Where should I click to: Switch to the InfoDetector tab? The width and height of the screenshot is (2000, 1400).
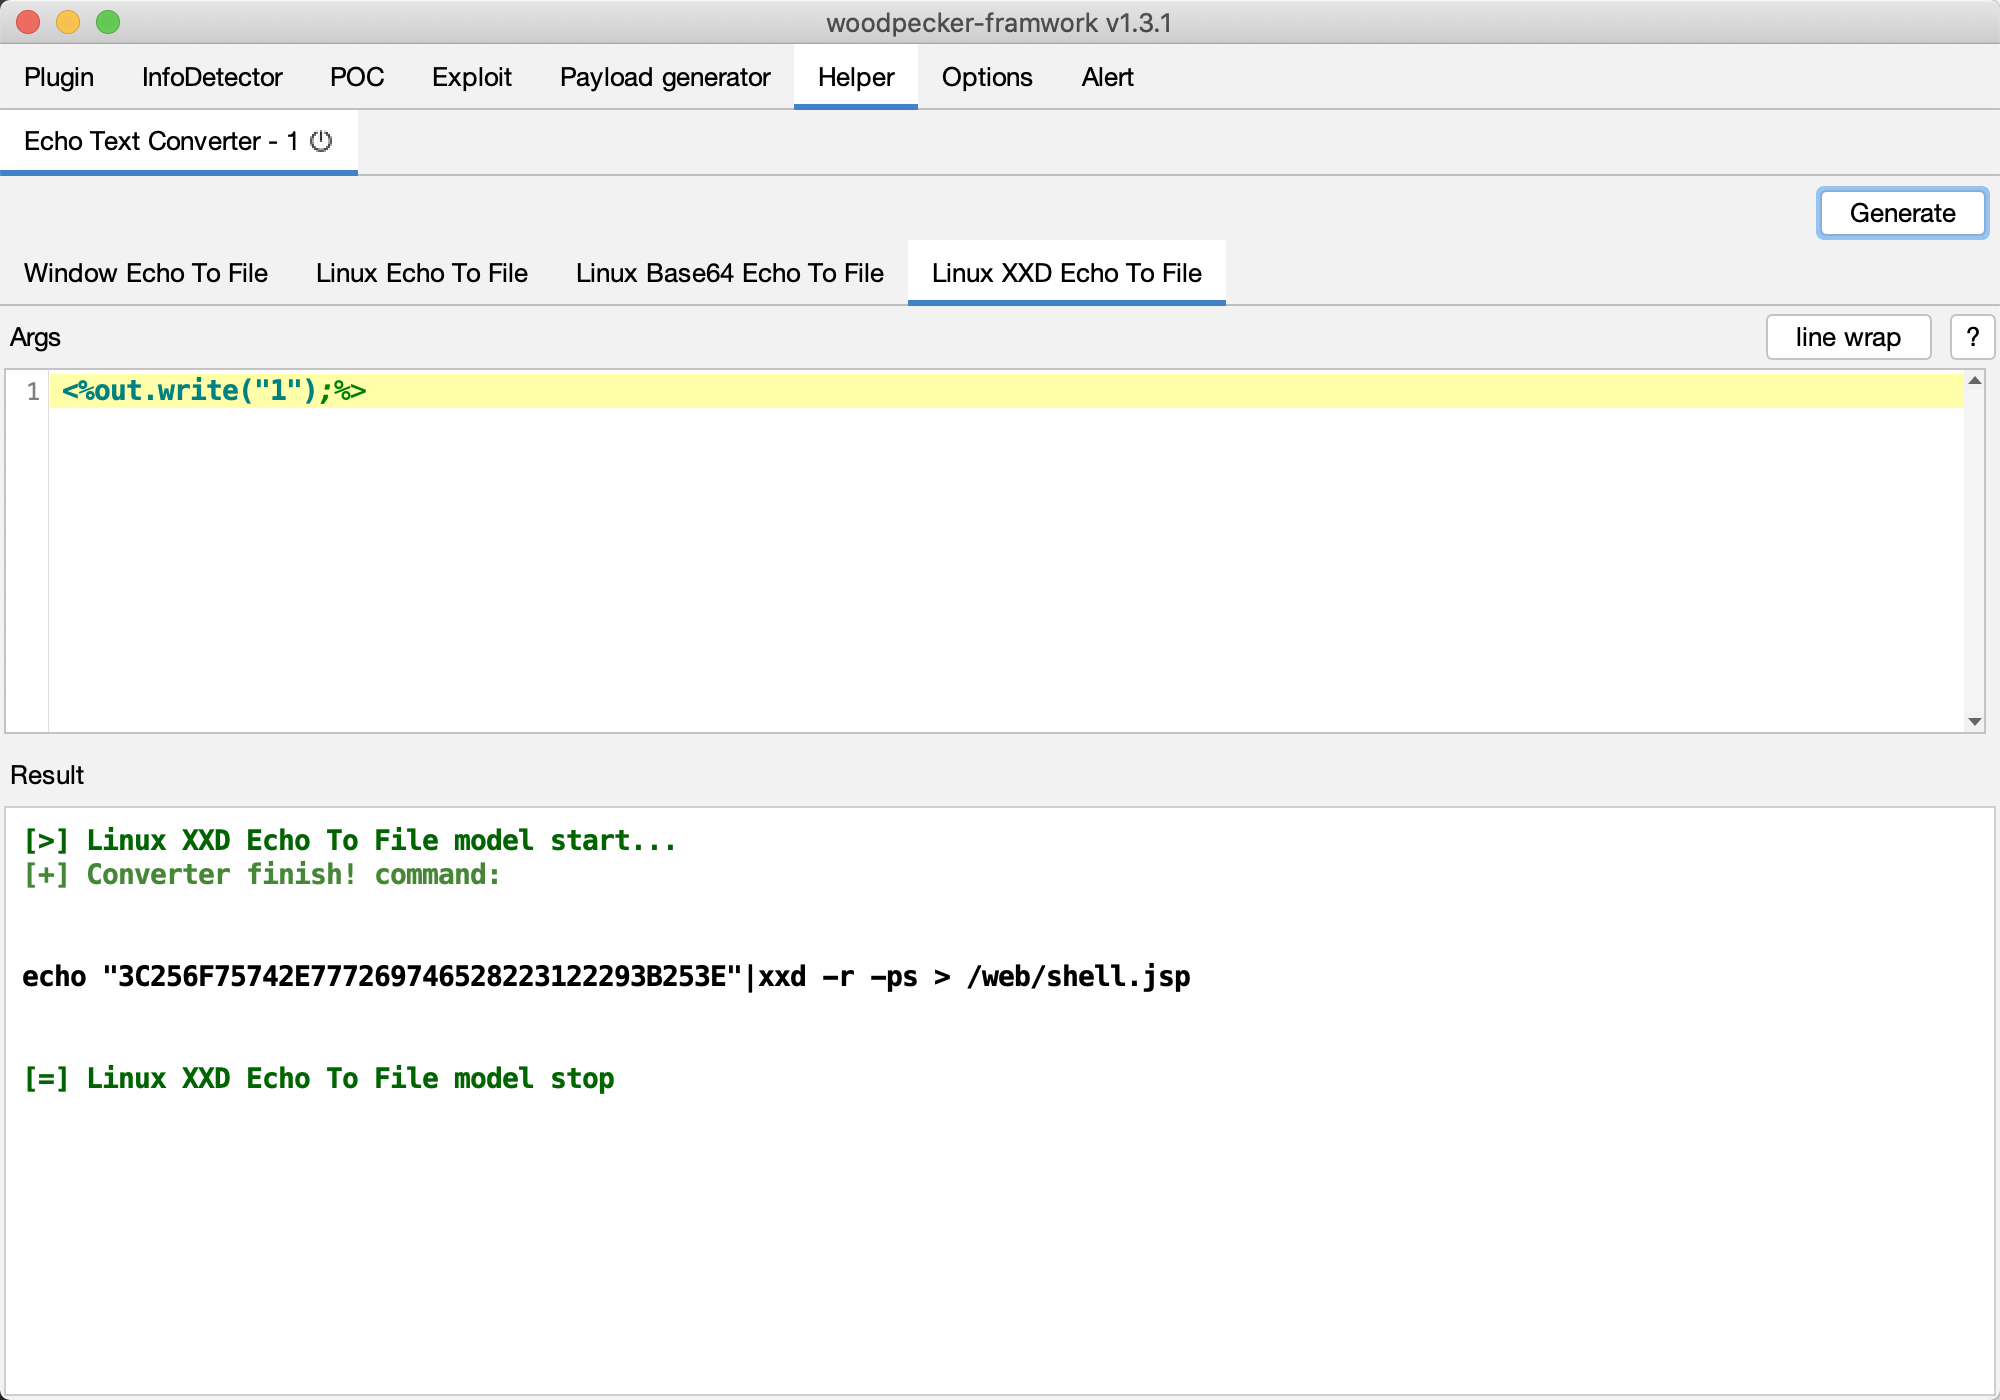click(212, 77)
